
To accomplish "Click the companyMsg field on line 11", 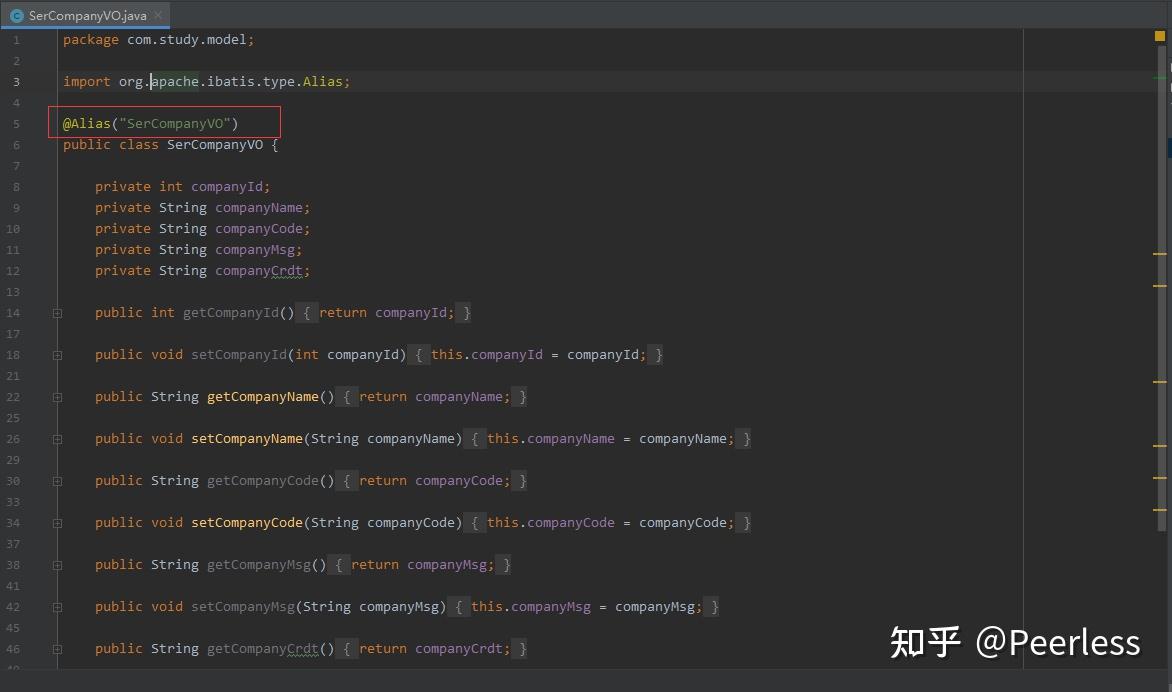I will [x=255, y=249].
